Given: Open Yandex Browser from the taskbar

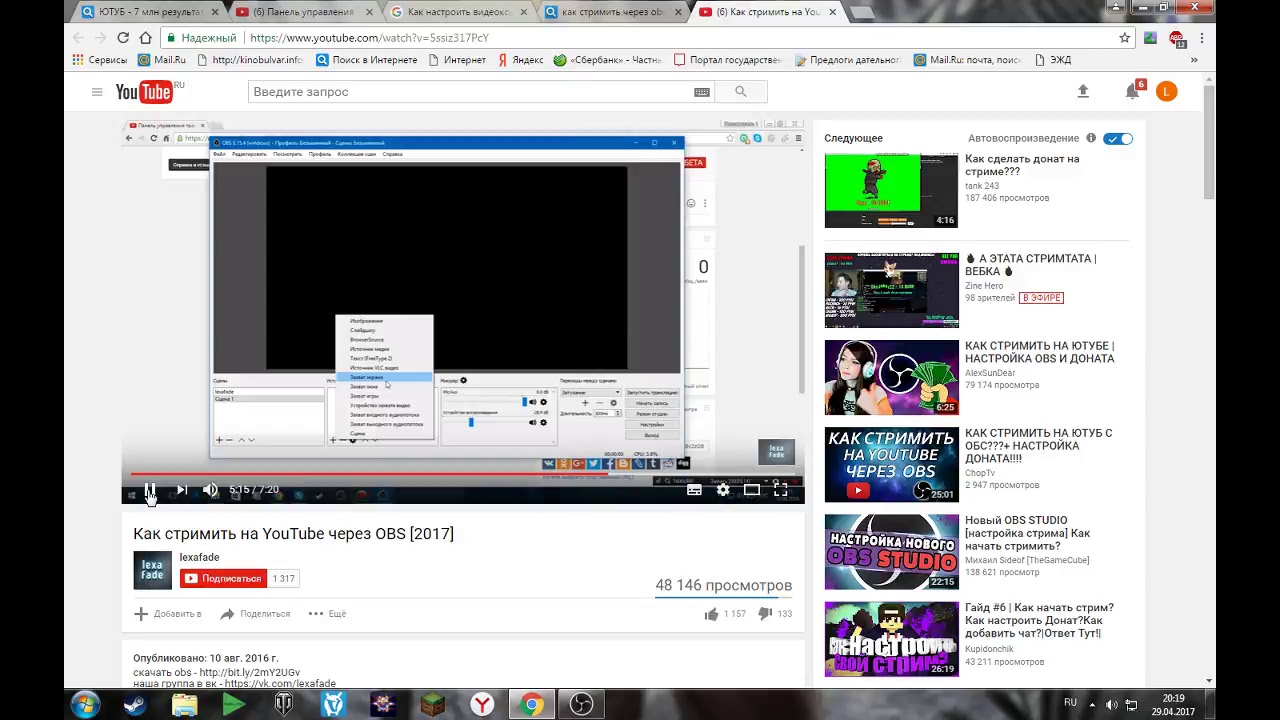Looking at the screenshot, I should 482,705.
